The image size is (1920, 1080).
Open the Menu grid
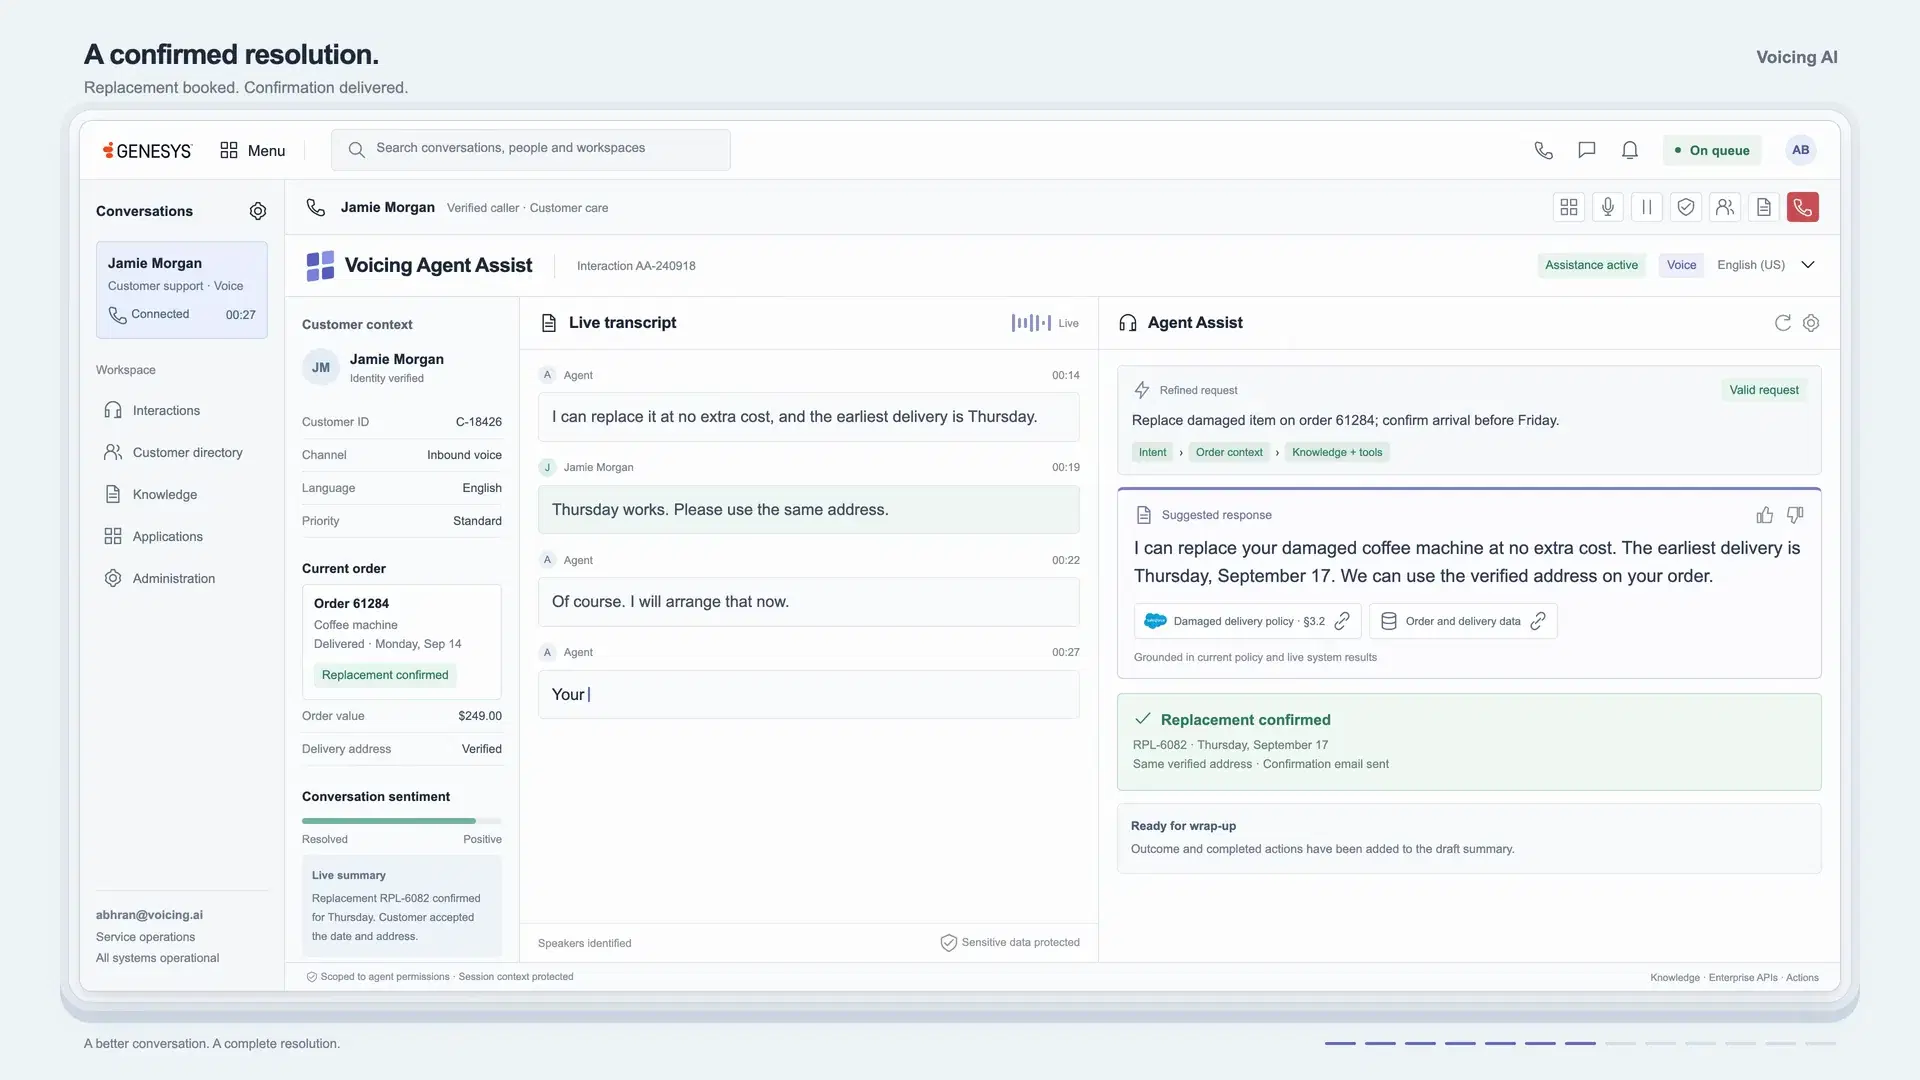point(252,150)
